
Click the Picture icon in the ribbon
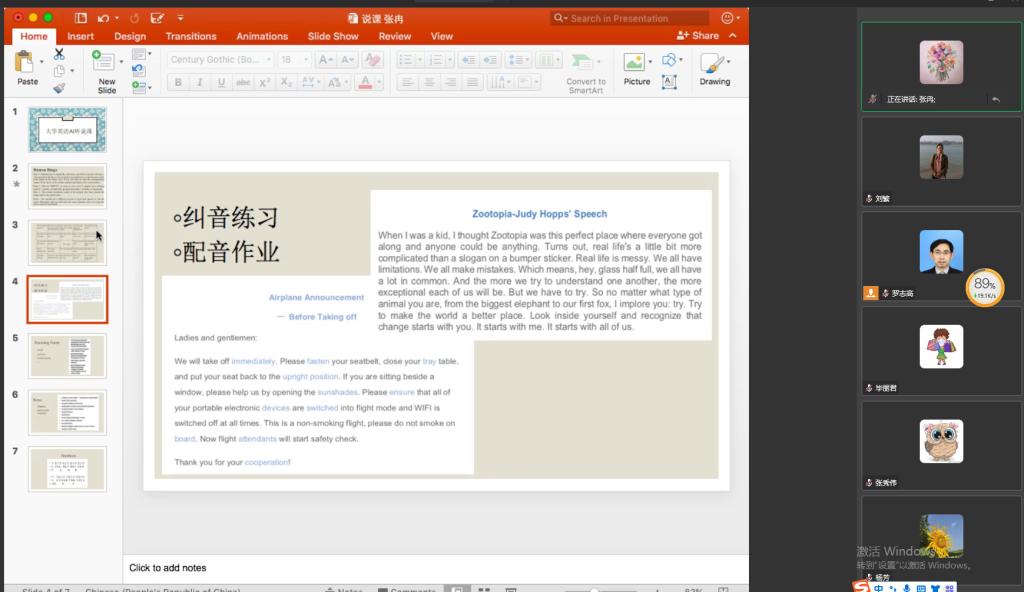pyautogui.click(x=636, y=66)
